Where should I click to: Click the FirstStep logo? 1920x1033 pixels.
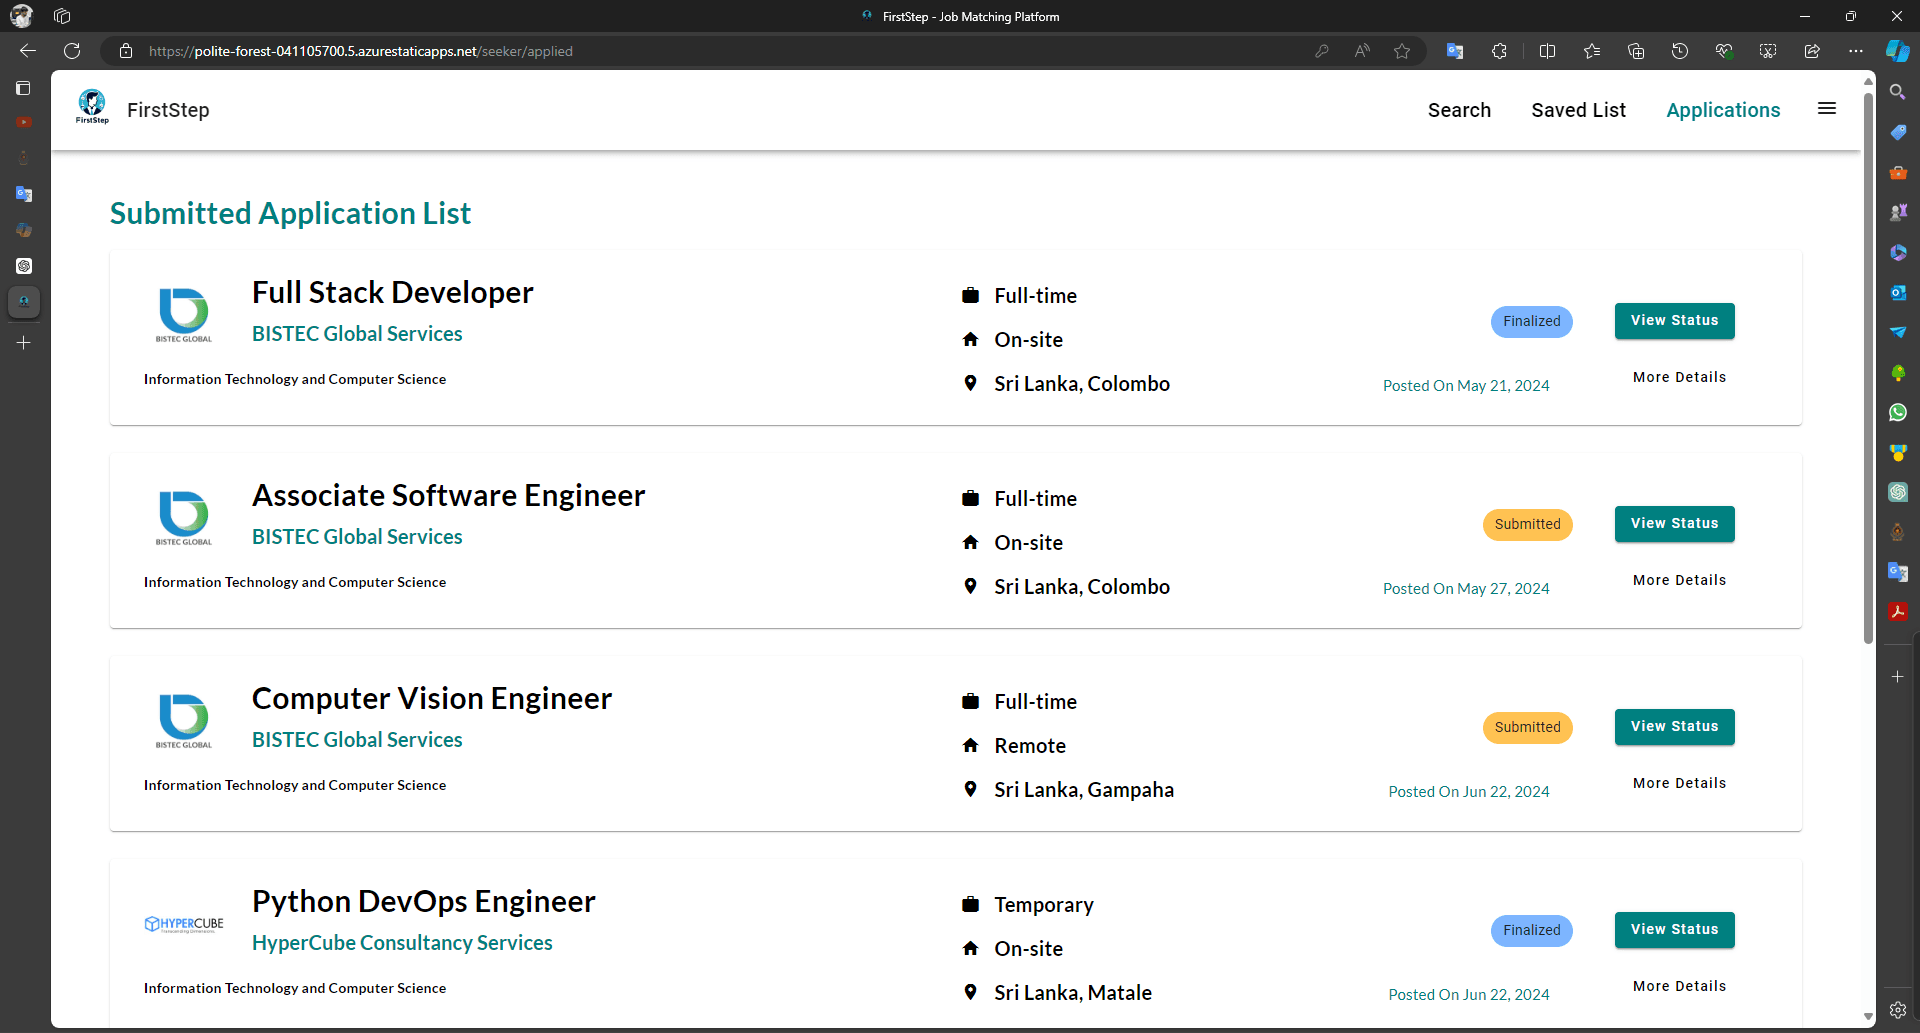92,108
